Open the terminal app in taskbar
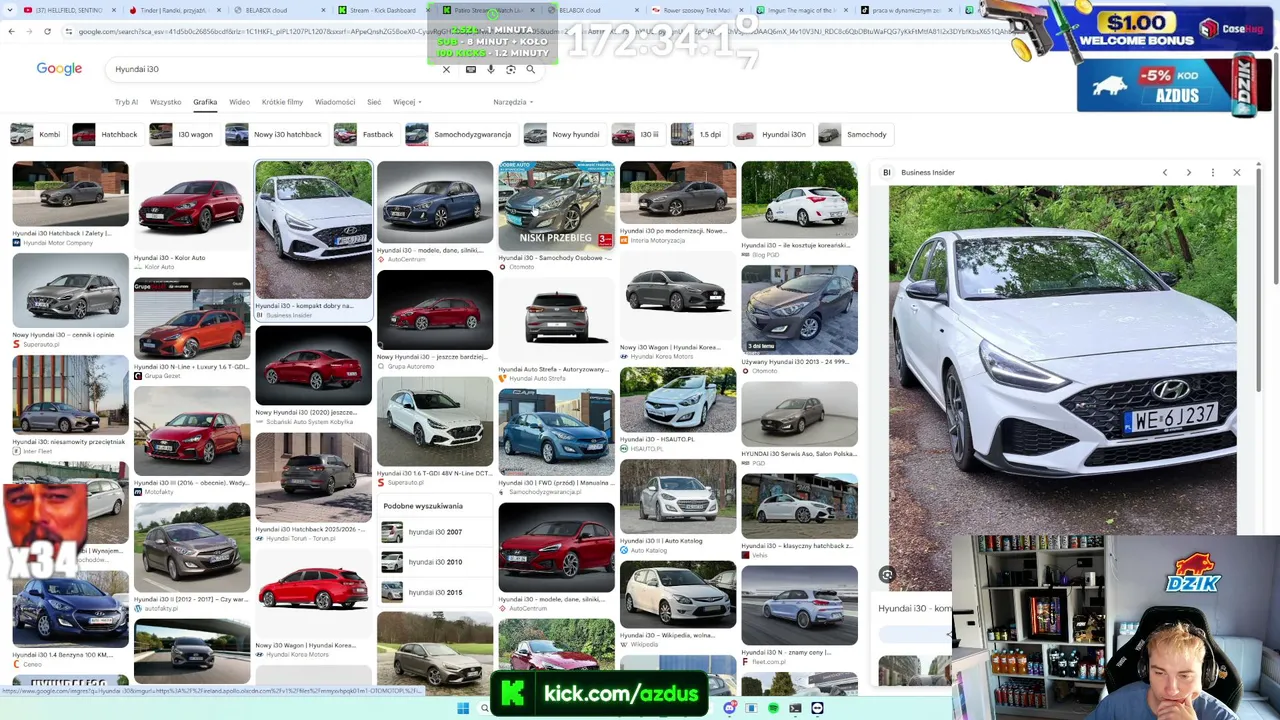The width and height of the screenshot is (1280, 720). 795,709
